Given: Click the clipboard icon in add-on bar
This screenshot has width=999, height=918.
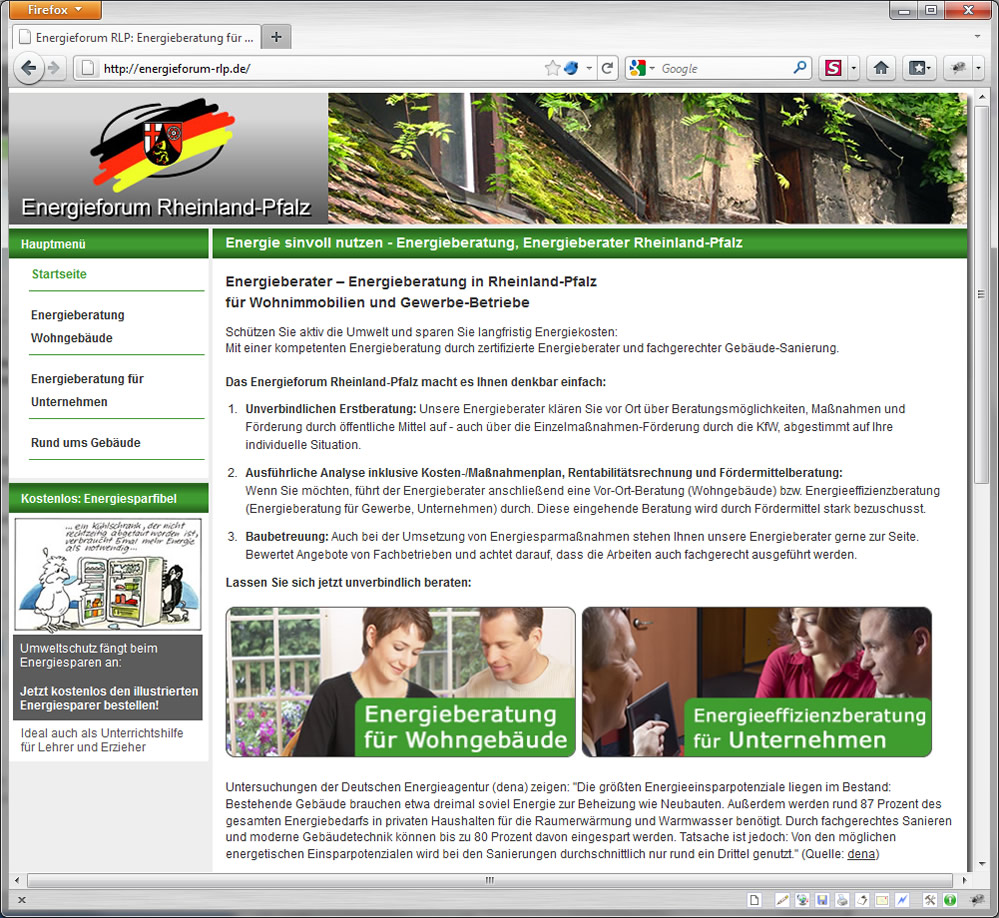Looking at the screenshot, I should pyautogui.click(x=862, y=900).
